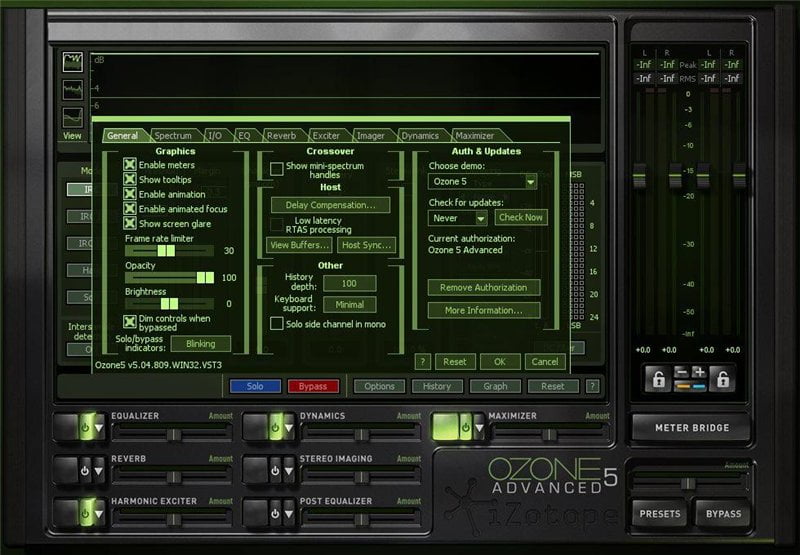
Task: Switch to the Dynamics options tab
Action: pyautogui.click(x=420, y=136)
